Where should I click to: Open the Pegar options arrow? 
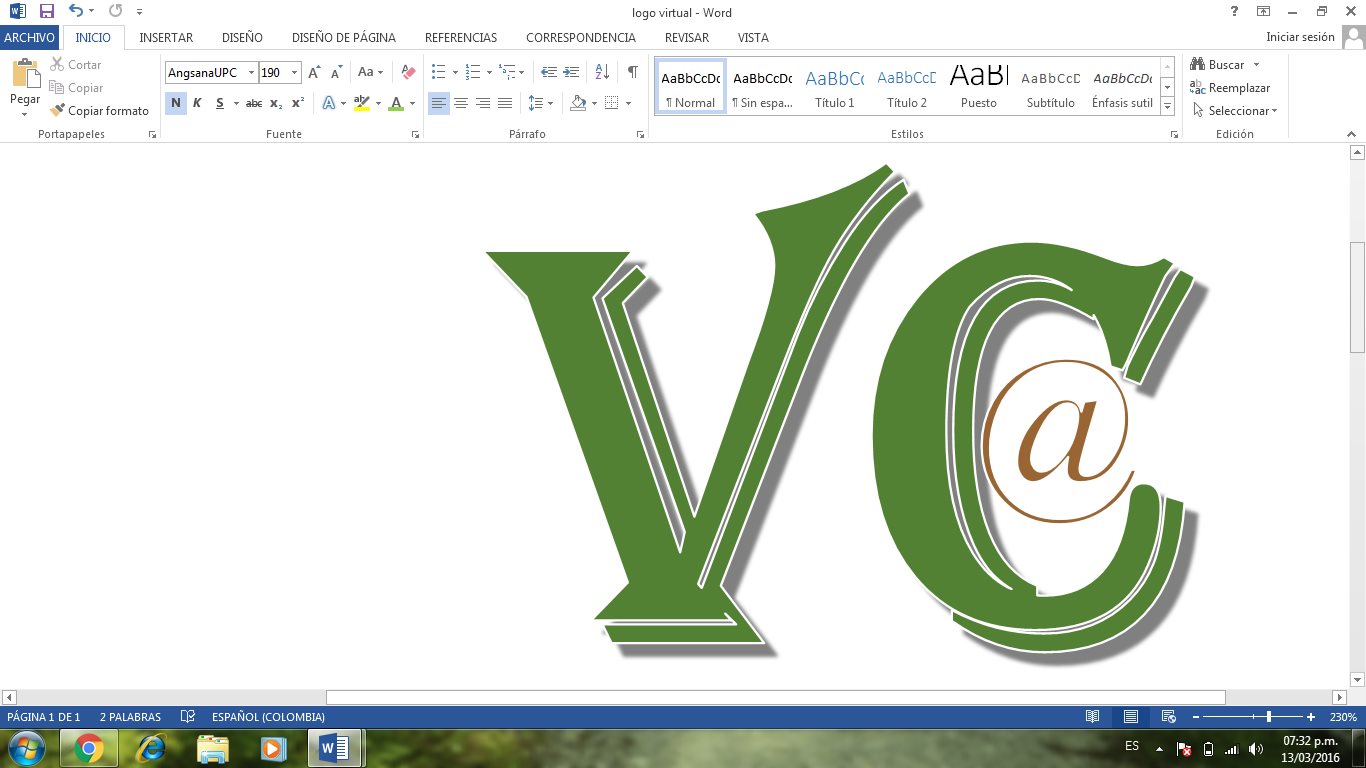[24, 113]
